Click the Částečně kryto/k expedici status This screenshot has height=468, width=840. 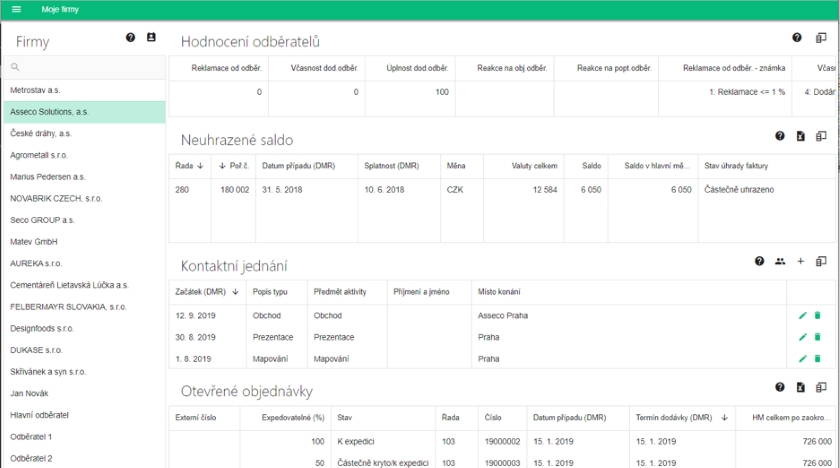[383, 463]
